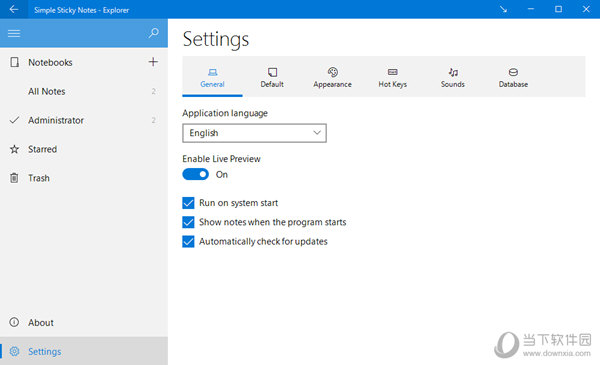Open the Application language dropdown
The width and height of the screenshot is (600, 365).
[254, 133]
